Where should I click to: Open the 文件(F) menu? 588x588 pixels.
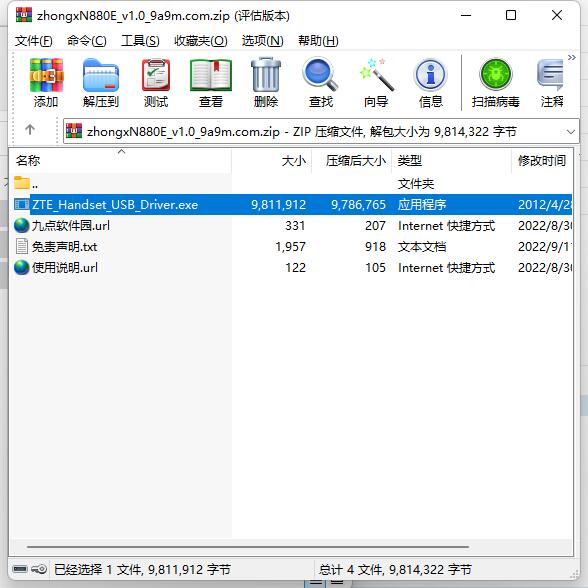[x=33, y=40]
